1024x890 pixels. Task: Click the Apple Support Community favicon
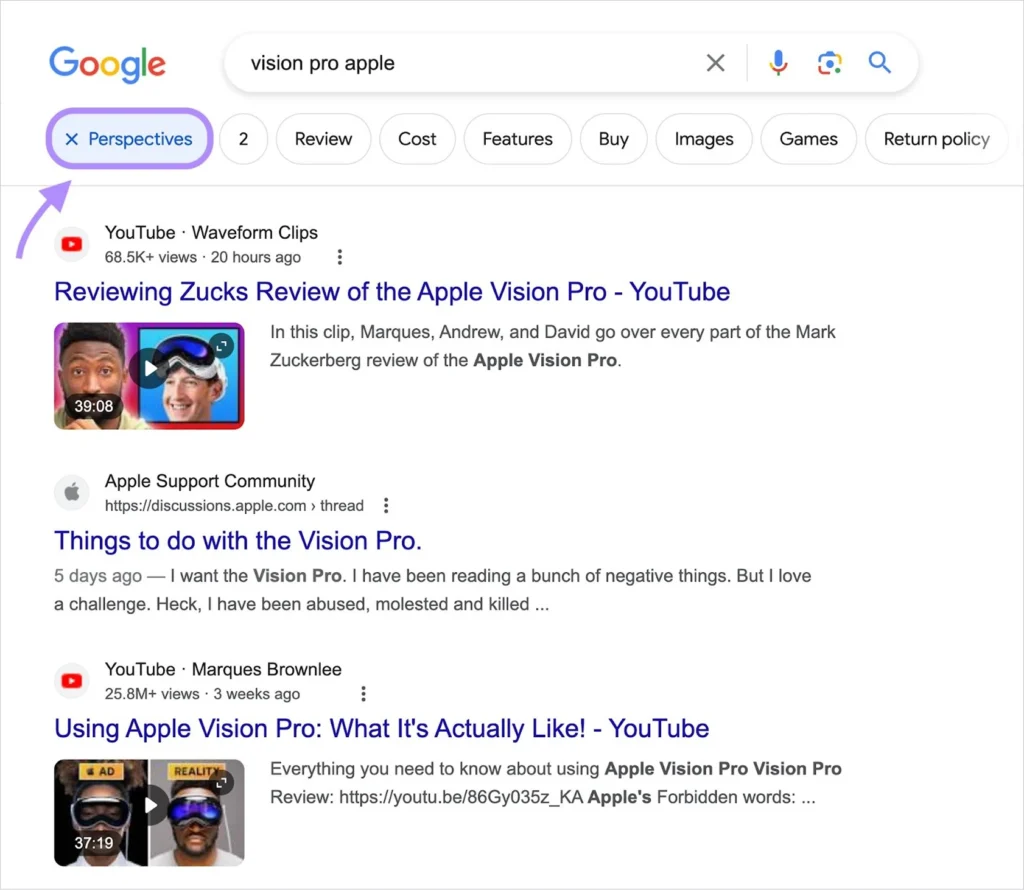coord(71,493)
